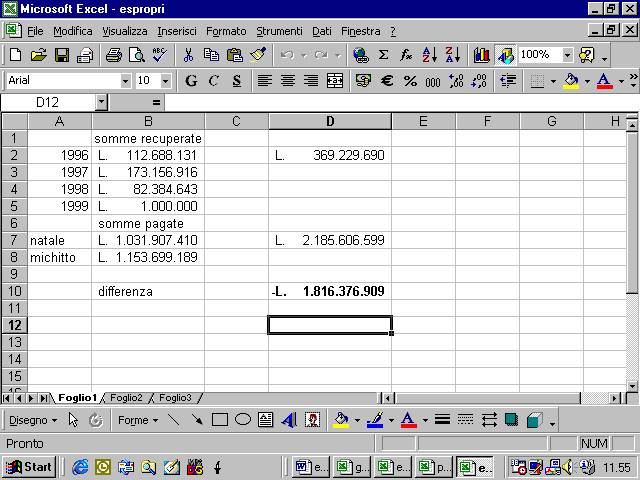Open a file with folder icon
Viewport: 640px width, 480px height.
pos(38,55)
